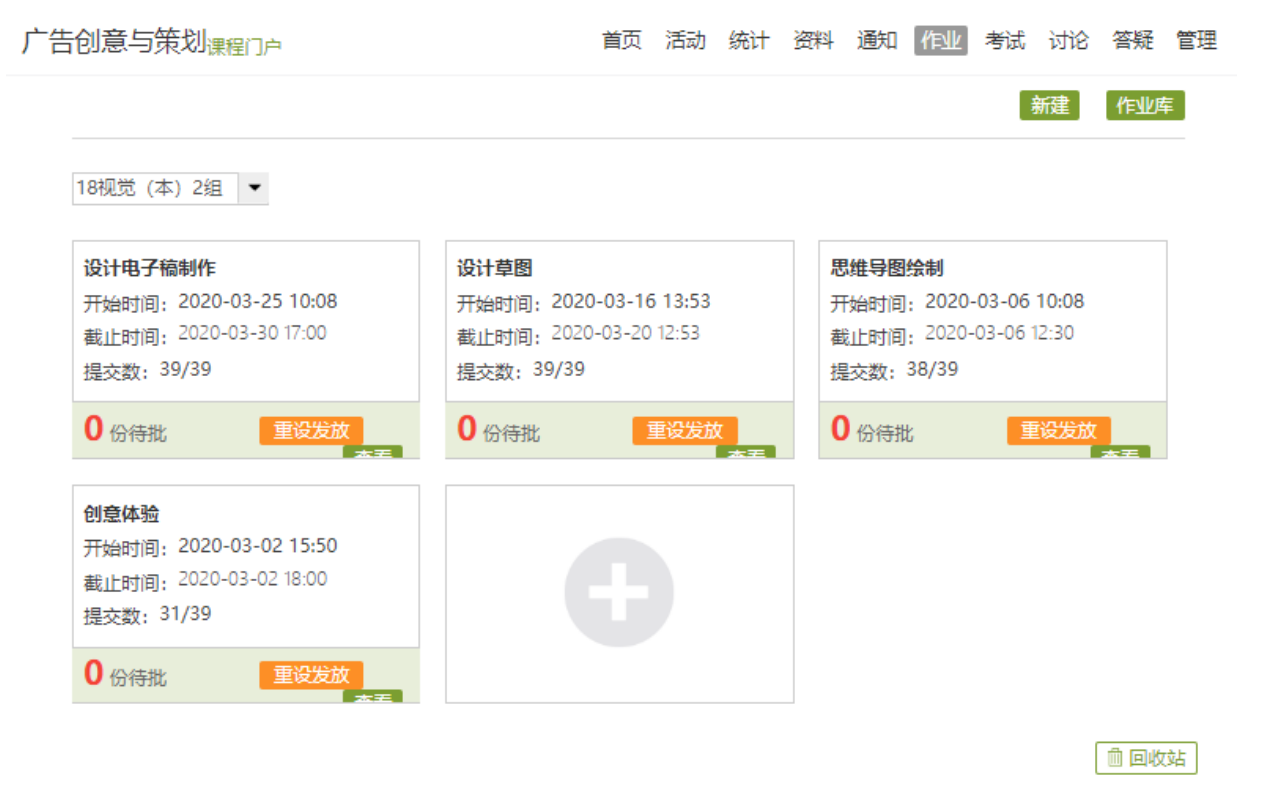This screenshot has height=802, width=1262.
Task: Switch to the 活动 tab
Action: (685, 41)
